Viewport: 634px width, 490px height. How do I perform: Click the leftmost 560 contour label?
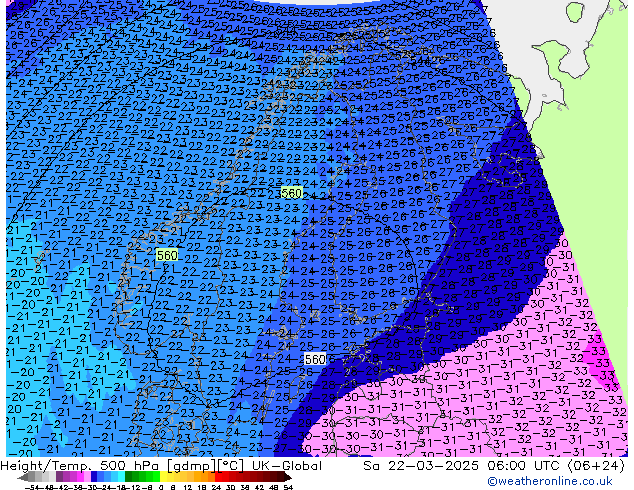click(167, 256)
